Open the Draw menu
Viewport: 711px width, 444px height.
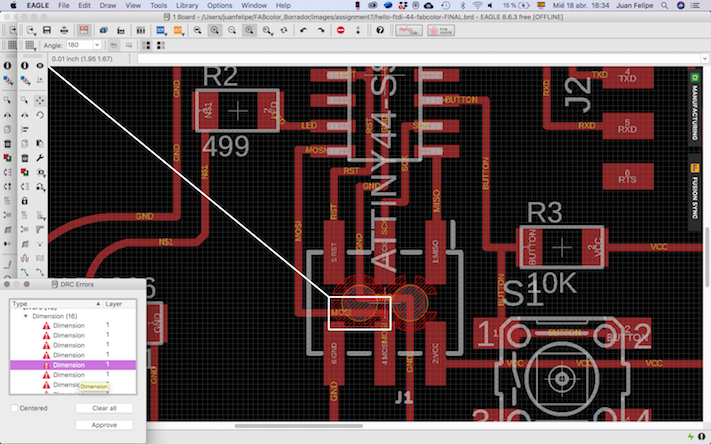tap(107, 5)
